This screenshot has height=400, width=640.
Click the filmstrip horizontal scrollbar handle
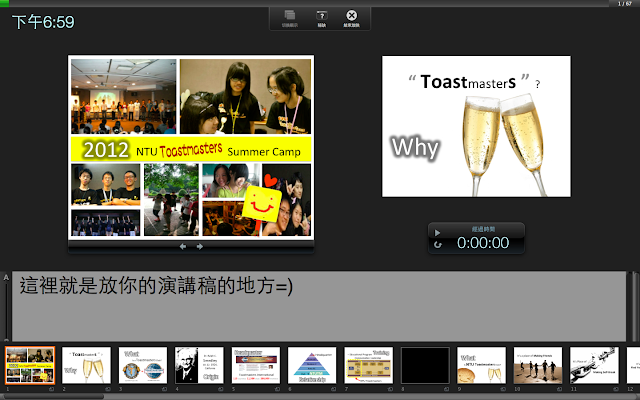tap(52, 396)
